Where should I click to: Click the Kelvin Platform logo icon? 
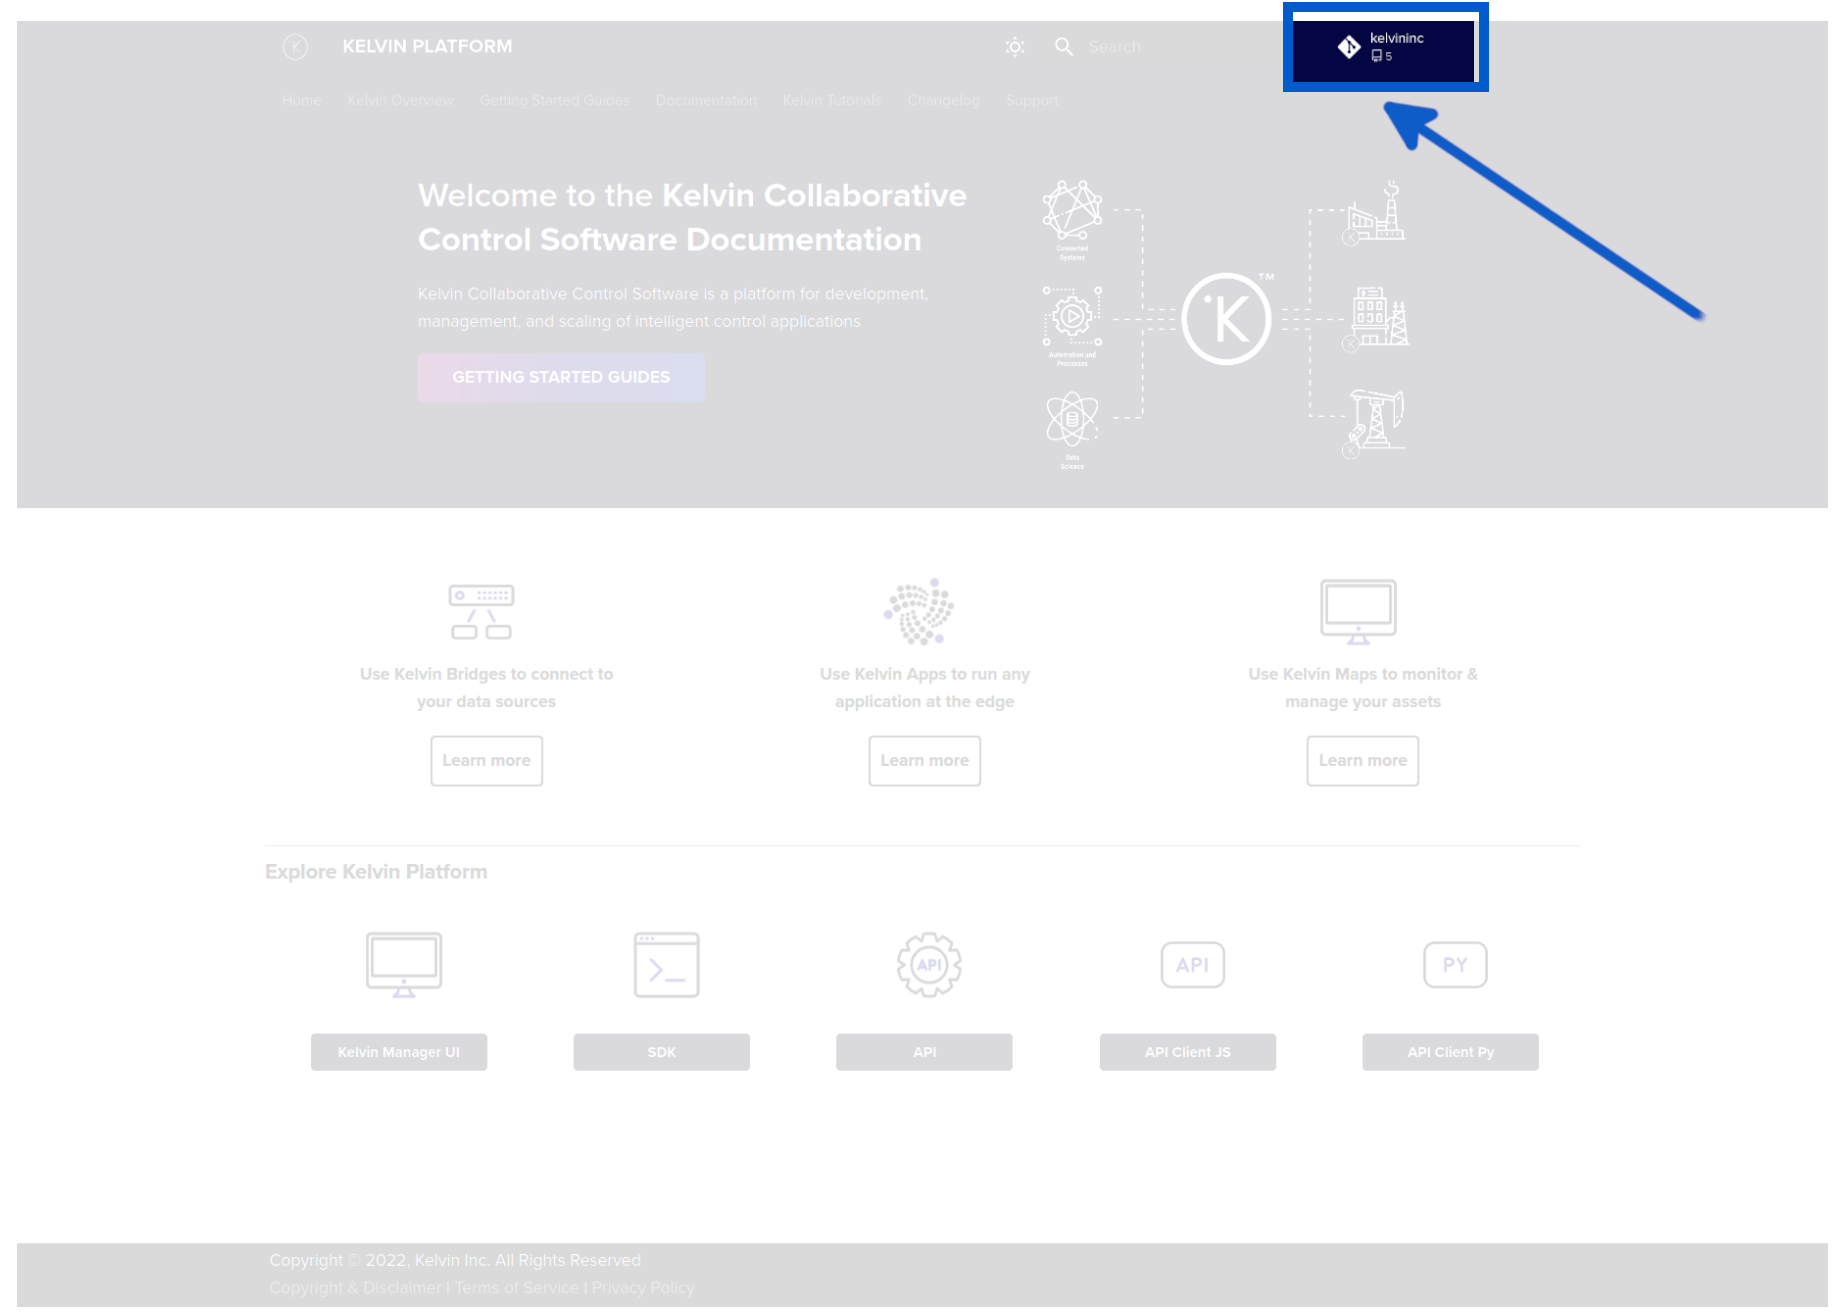coord(295,46)
